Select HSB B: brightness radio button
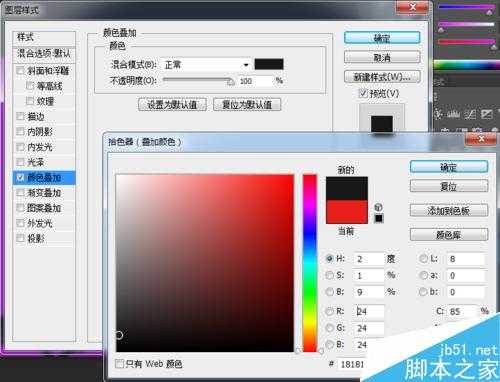This screenshot has width=500, height=382. [329, 292]
